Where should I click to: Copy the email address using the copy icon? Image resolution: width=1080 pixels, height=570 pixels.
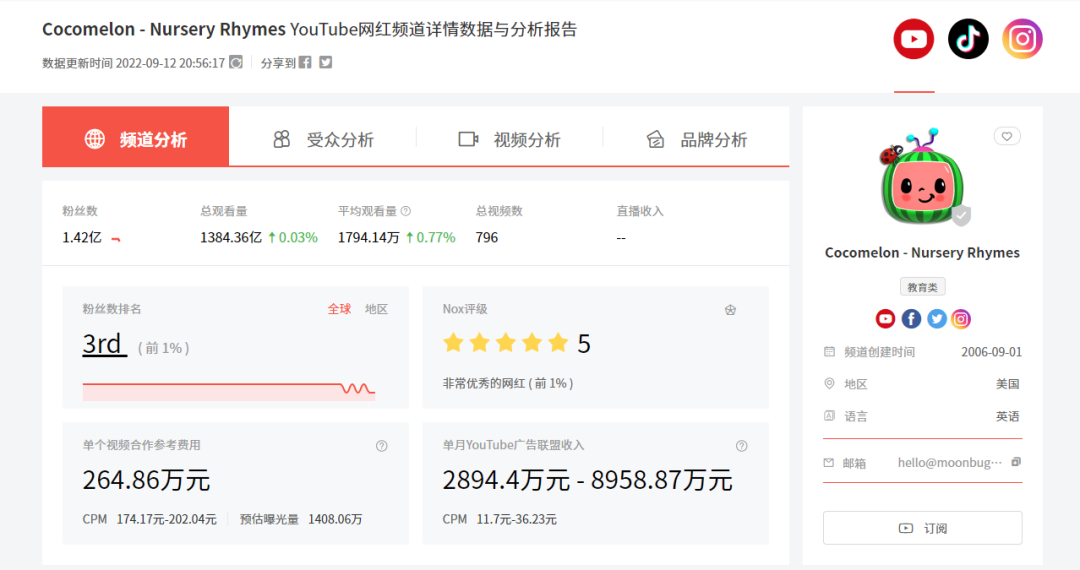pyautogui.click(x=1016, y=462)
